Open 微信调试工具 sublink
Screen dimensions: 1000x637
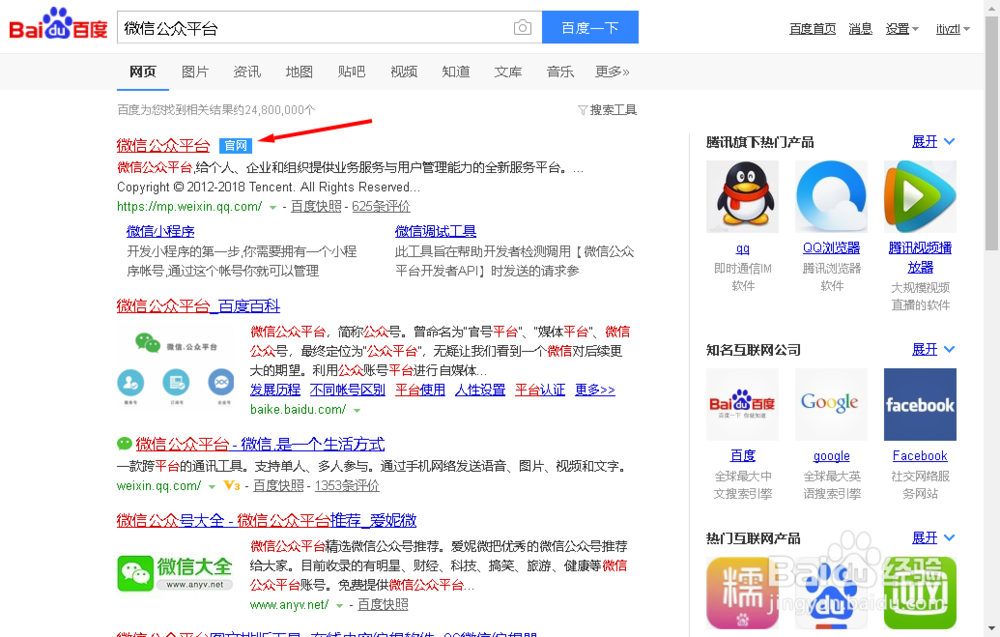[436, 231]
